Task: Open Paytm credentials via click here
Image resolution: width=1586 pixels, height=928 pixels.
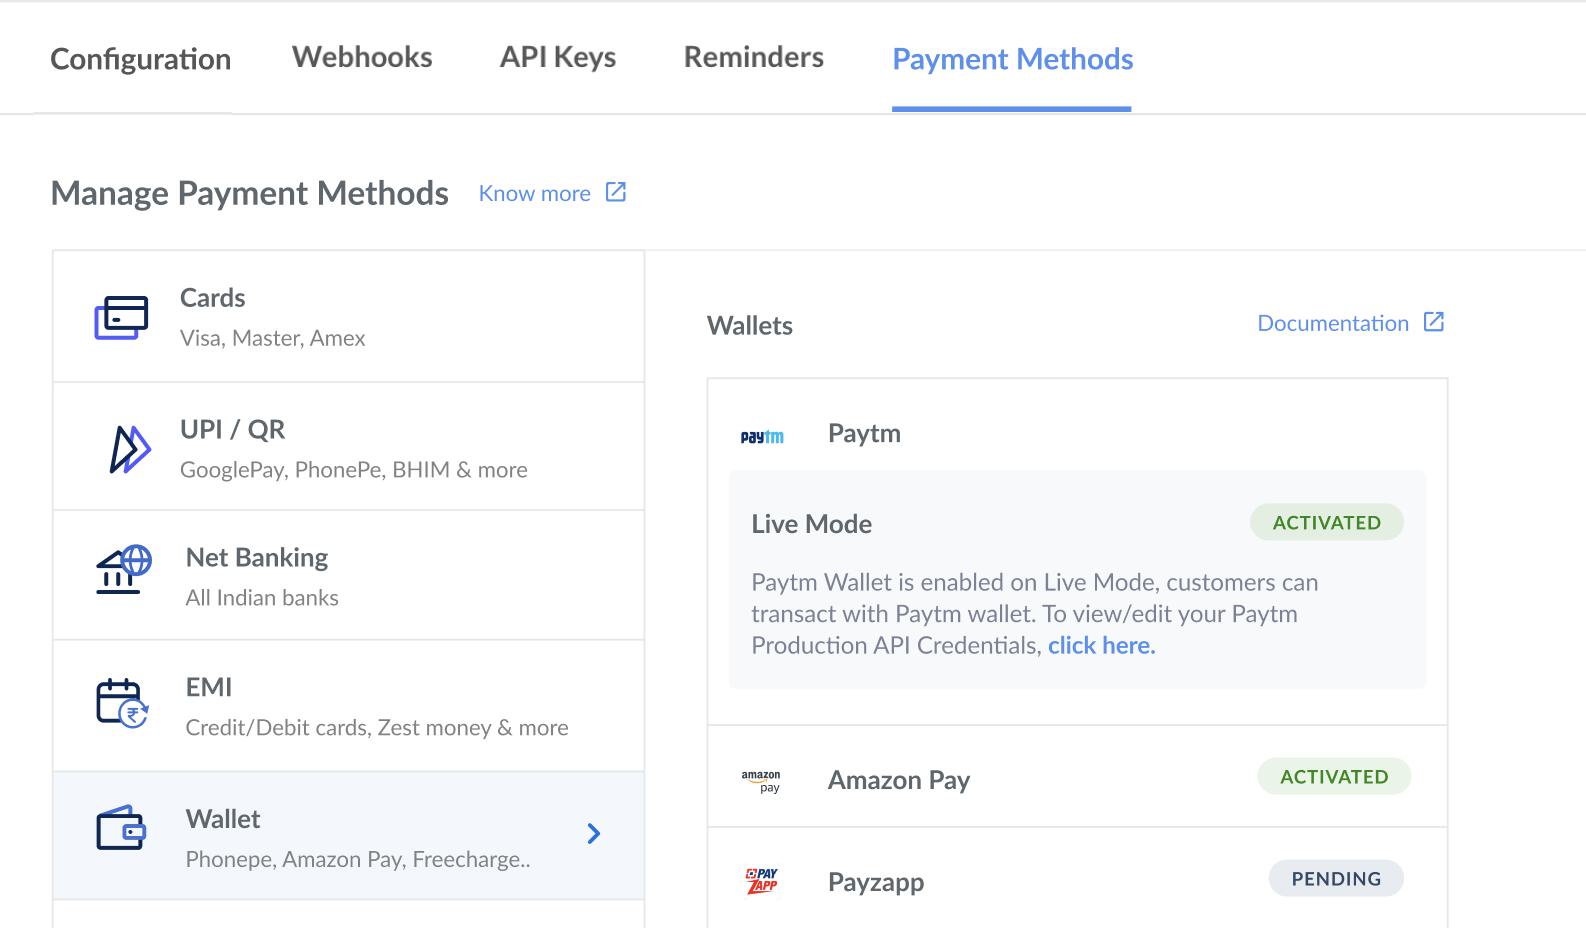Action: (x=1101, y=645)
